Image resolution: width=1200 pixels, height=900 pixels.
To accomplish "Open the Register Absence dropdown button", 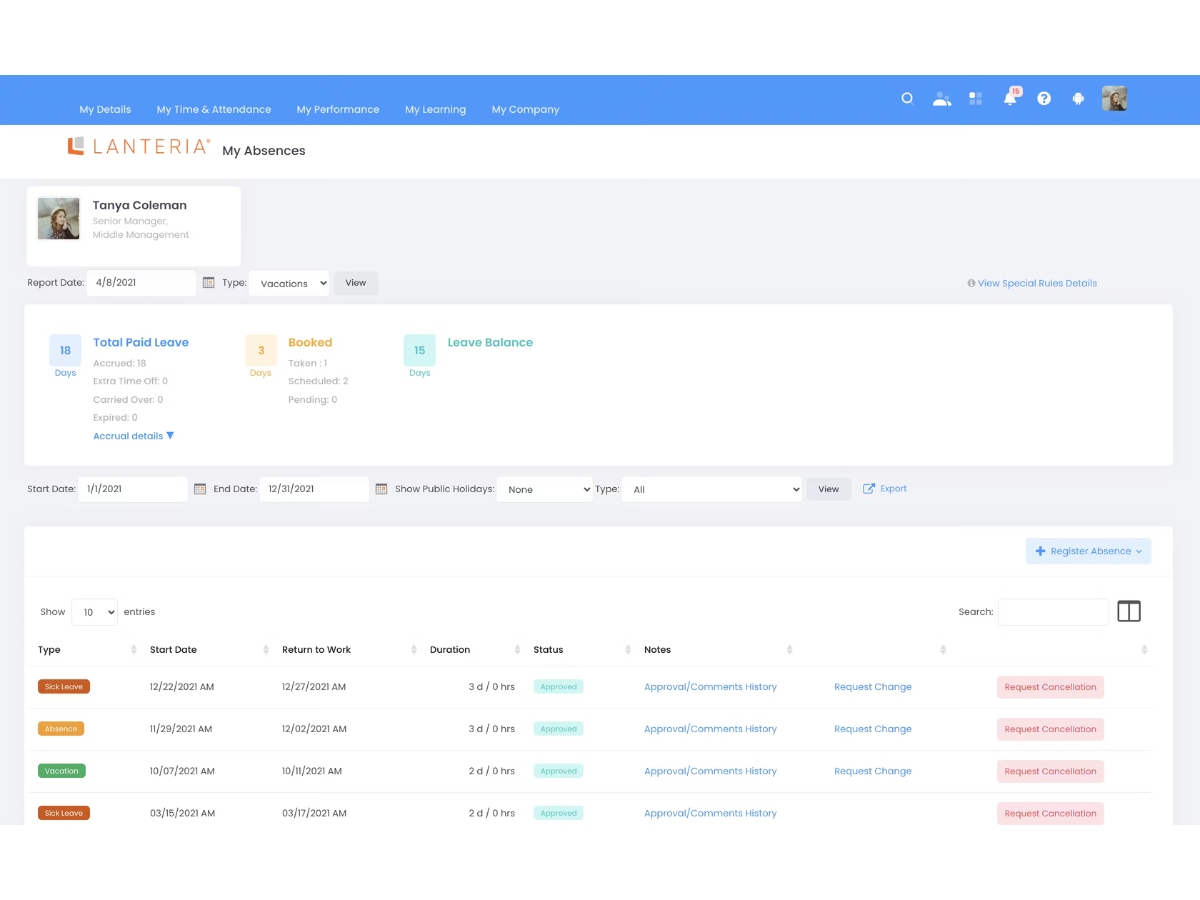I will tap(1088, 551).
